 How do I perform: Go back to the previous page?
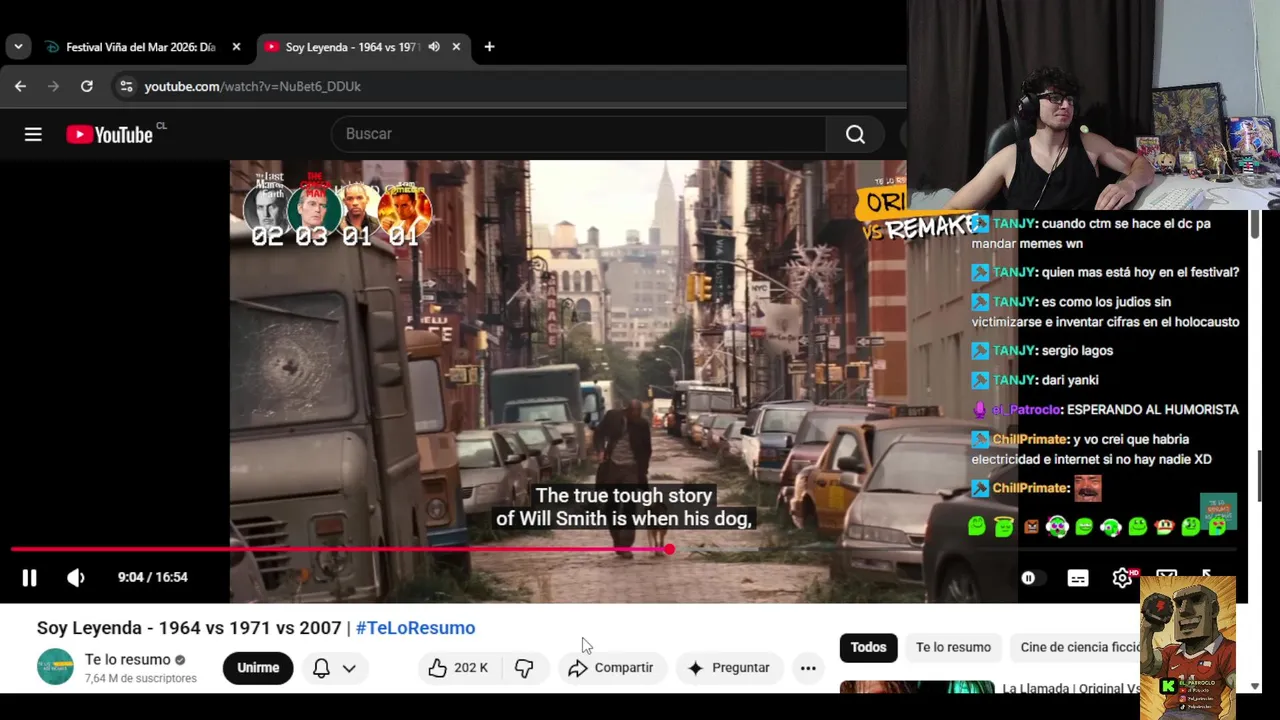point(20,86)
